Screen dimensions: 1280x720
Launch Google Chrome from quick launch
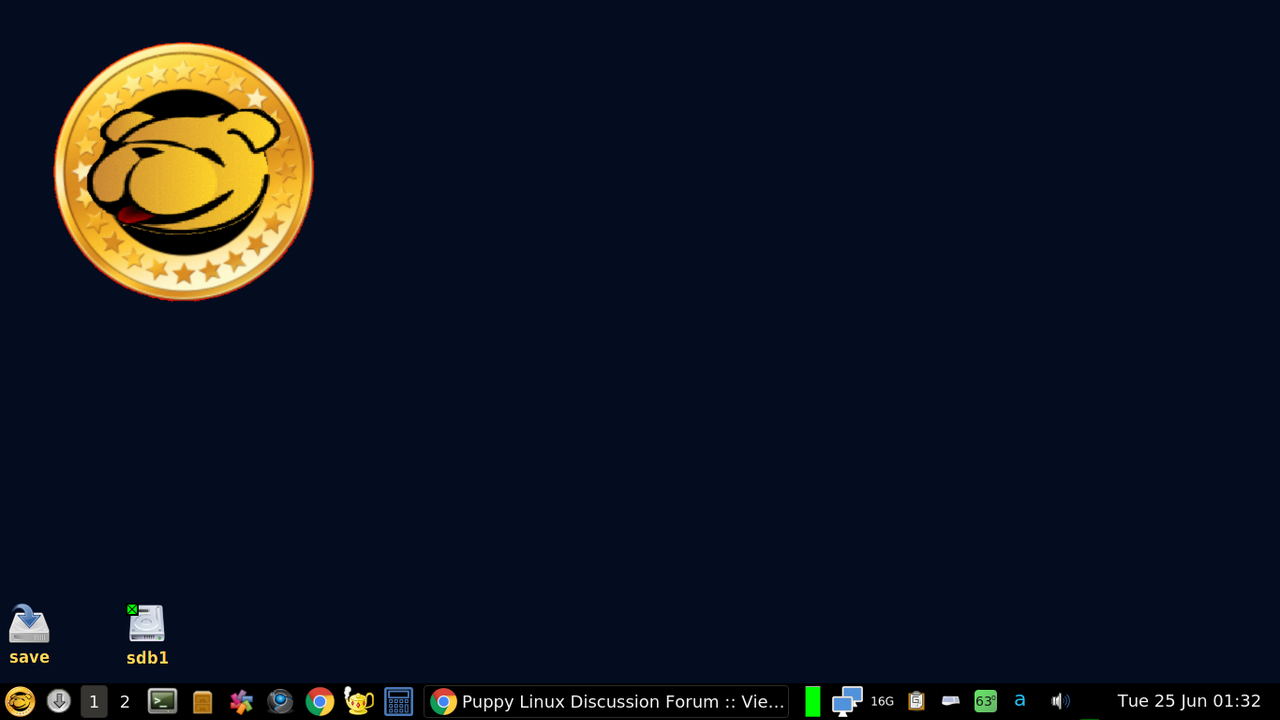(x=320, y=702)
